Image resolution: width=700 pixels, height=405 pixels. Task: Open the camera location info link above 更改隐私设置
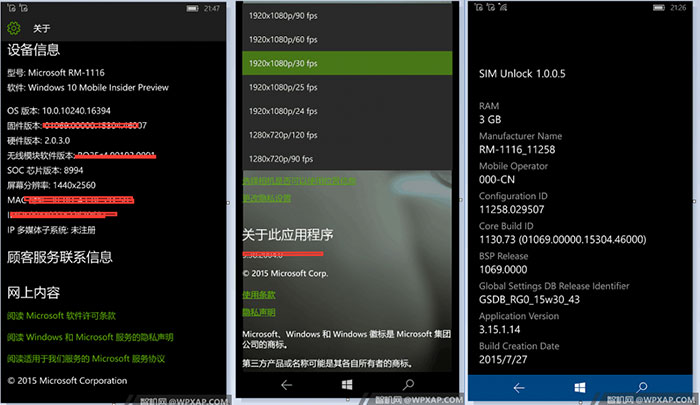299,181
